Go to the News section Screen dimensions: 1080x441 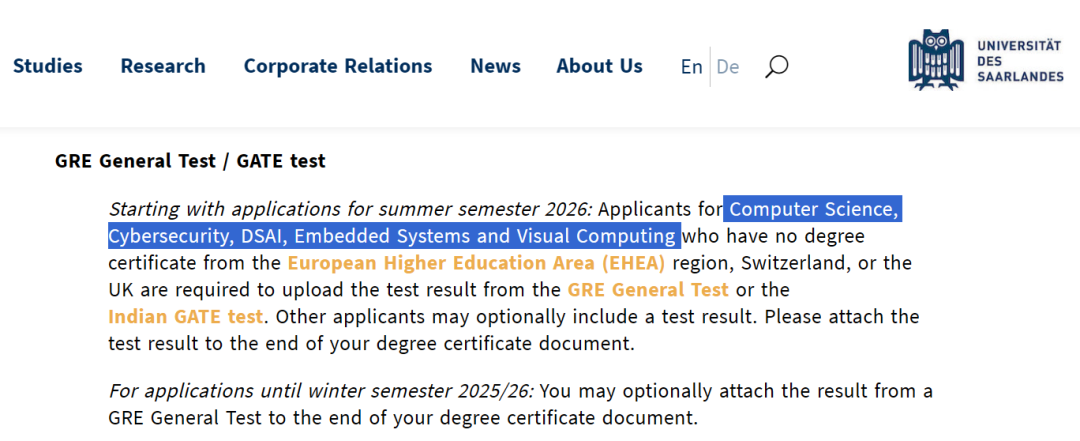[495, 66]
